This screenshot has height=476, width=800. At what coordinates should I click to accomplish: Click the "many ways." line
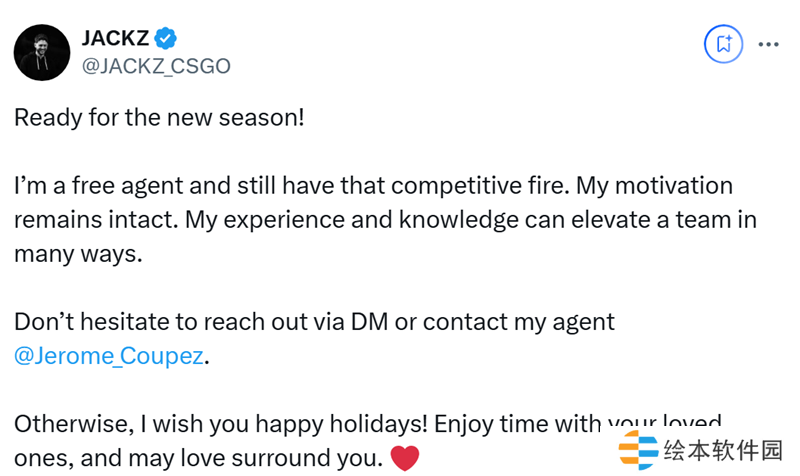pyautogui.click(x=79, y=254)
